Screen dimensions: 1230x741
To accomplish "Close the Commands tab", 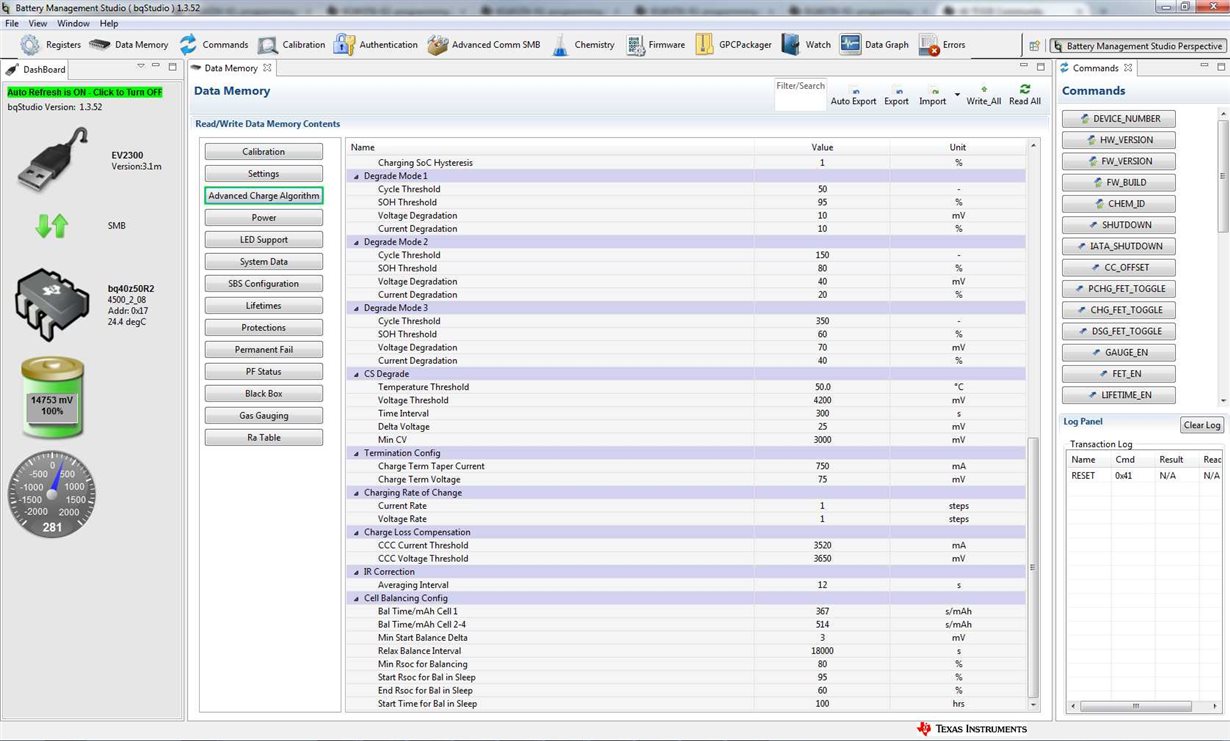I will (x=1128, y=68).
